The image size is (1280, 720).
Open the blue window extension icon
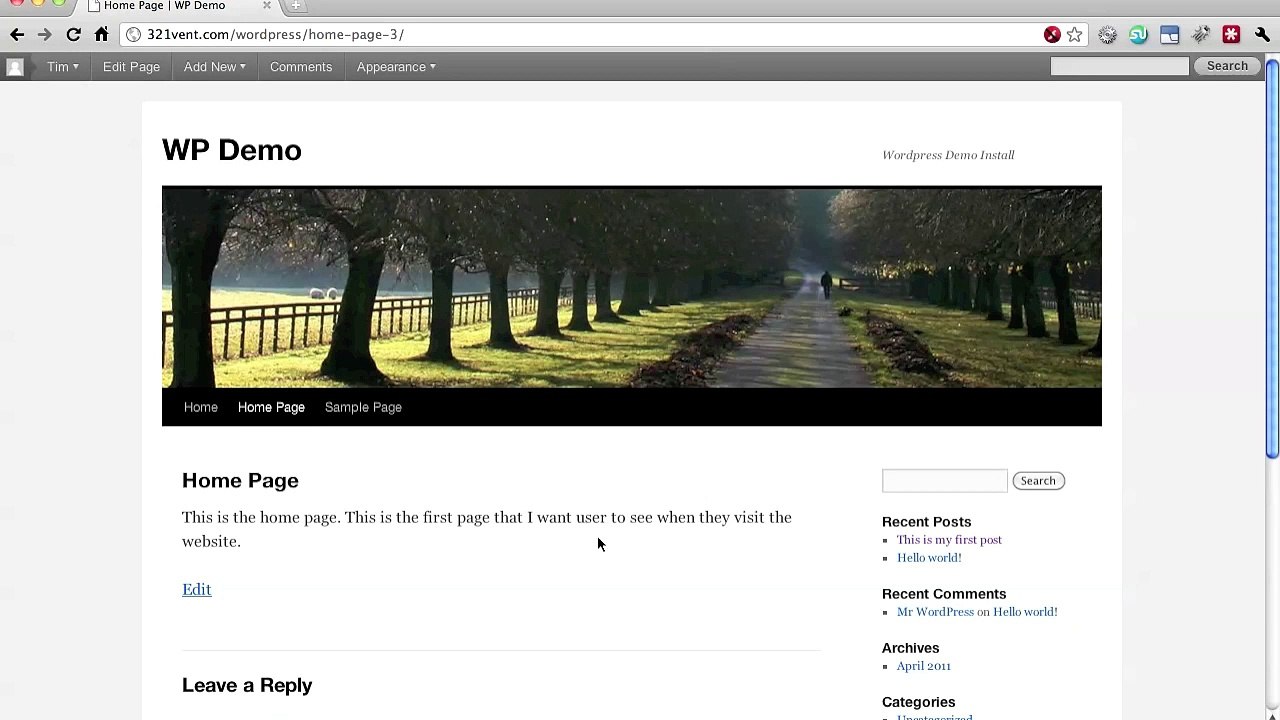(x=1169, y=34)
